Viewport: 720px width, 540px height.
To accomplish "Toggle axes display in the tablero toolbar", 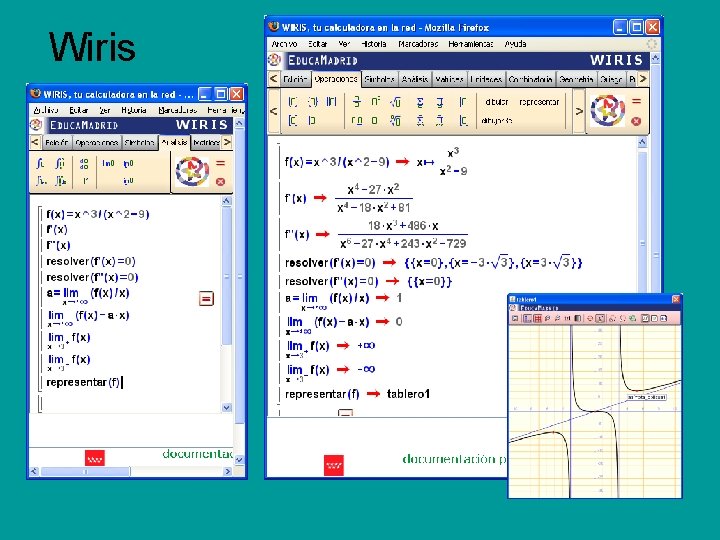I will (527, 318).
